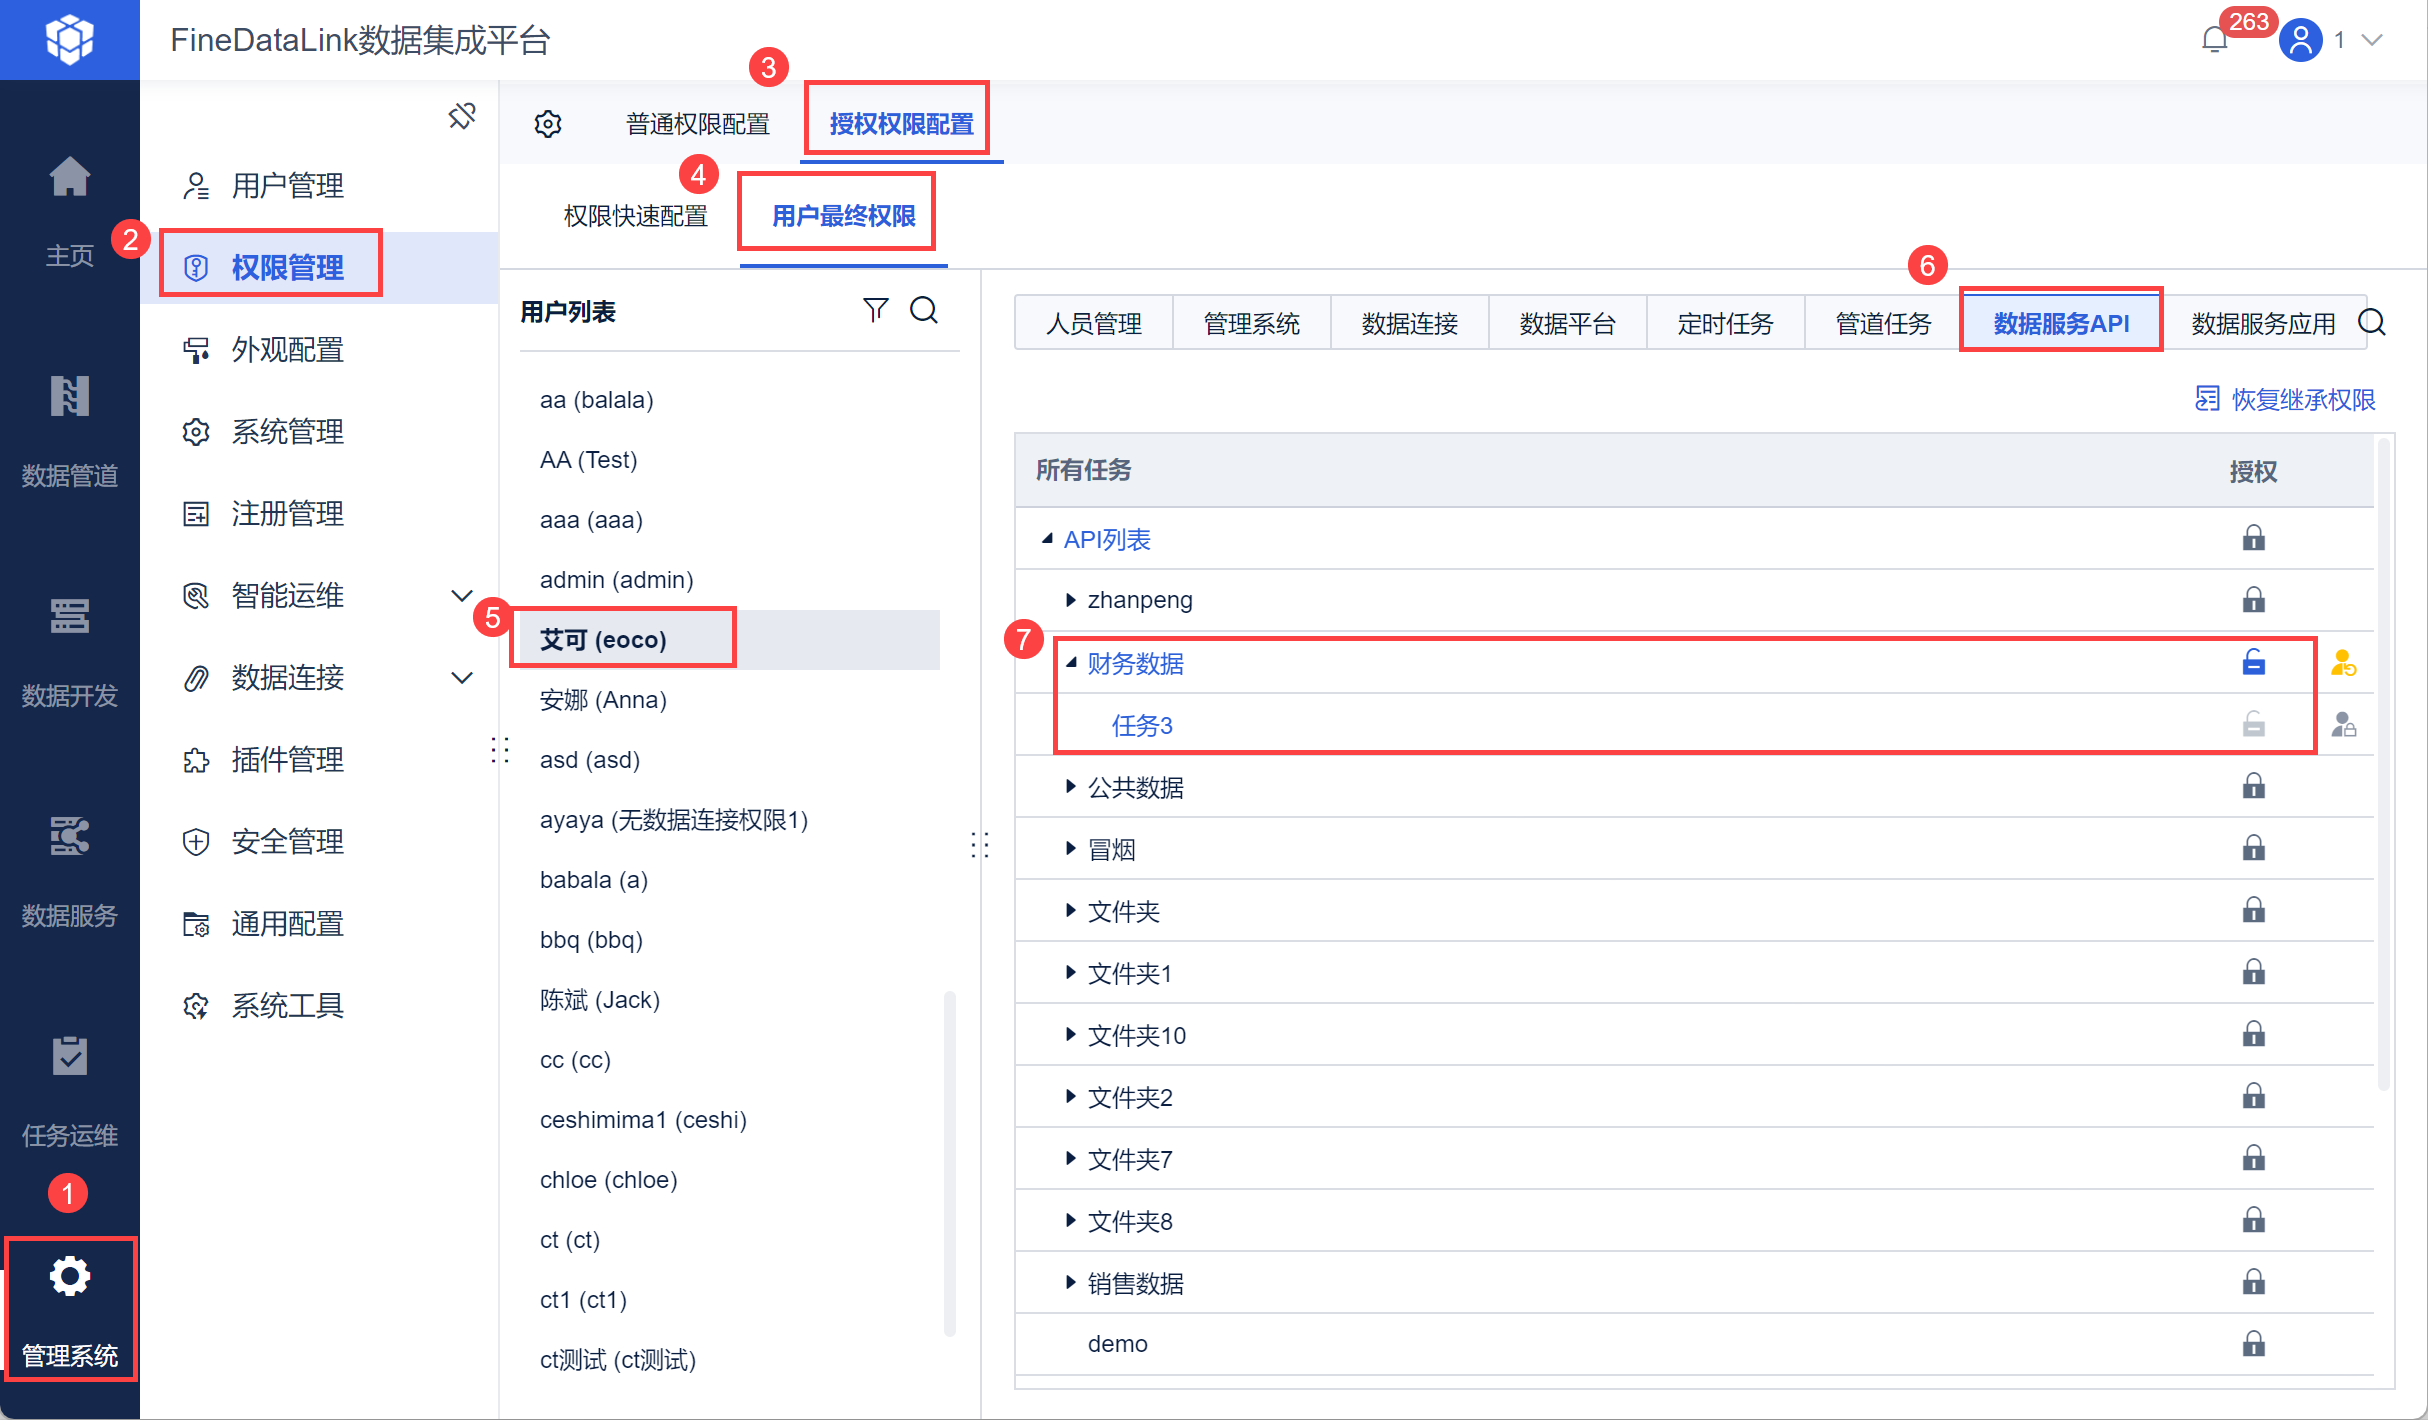Click the filter icon in user list
The height and width of the screenshot is (1420, 2428).
(x=875, y=311)
